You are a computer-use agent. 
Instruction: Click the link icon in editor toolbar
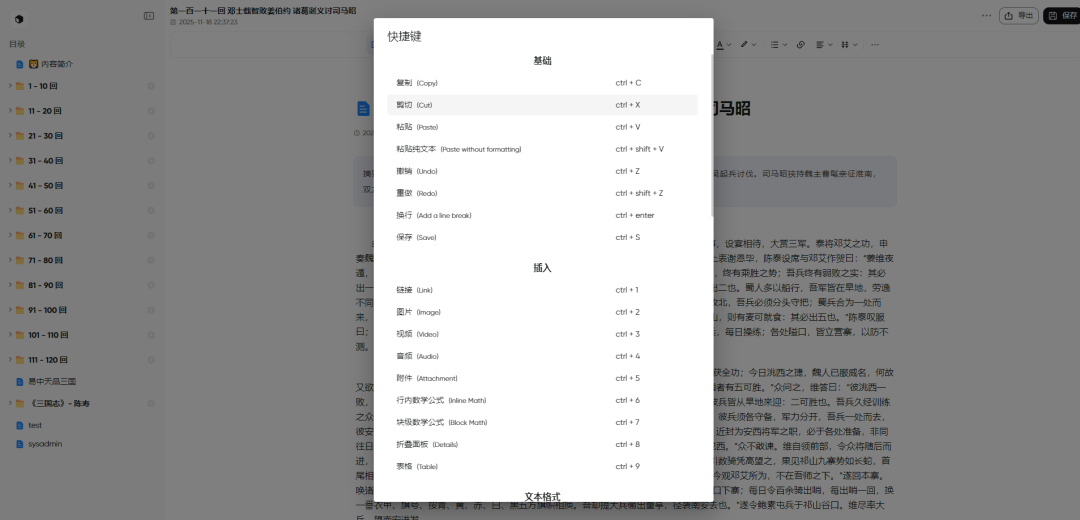pyautogui.click(x=800, y=45)
